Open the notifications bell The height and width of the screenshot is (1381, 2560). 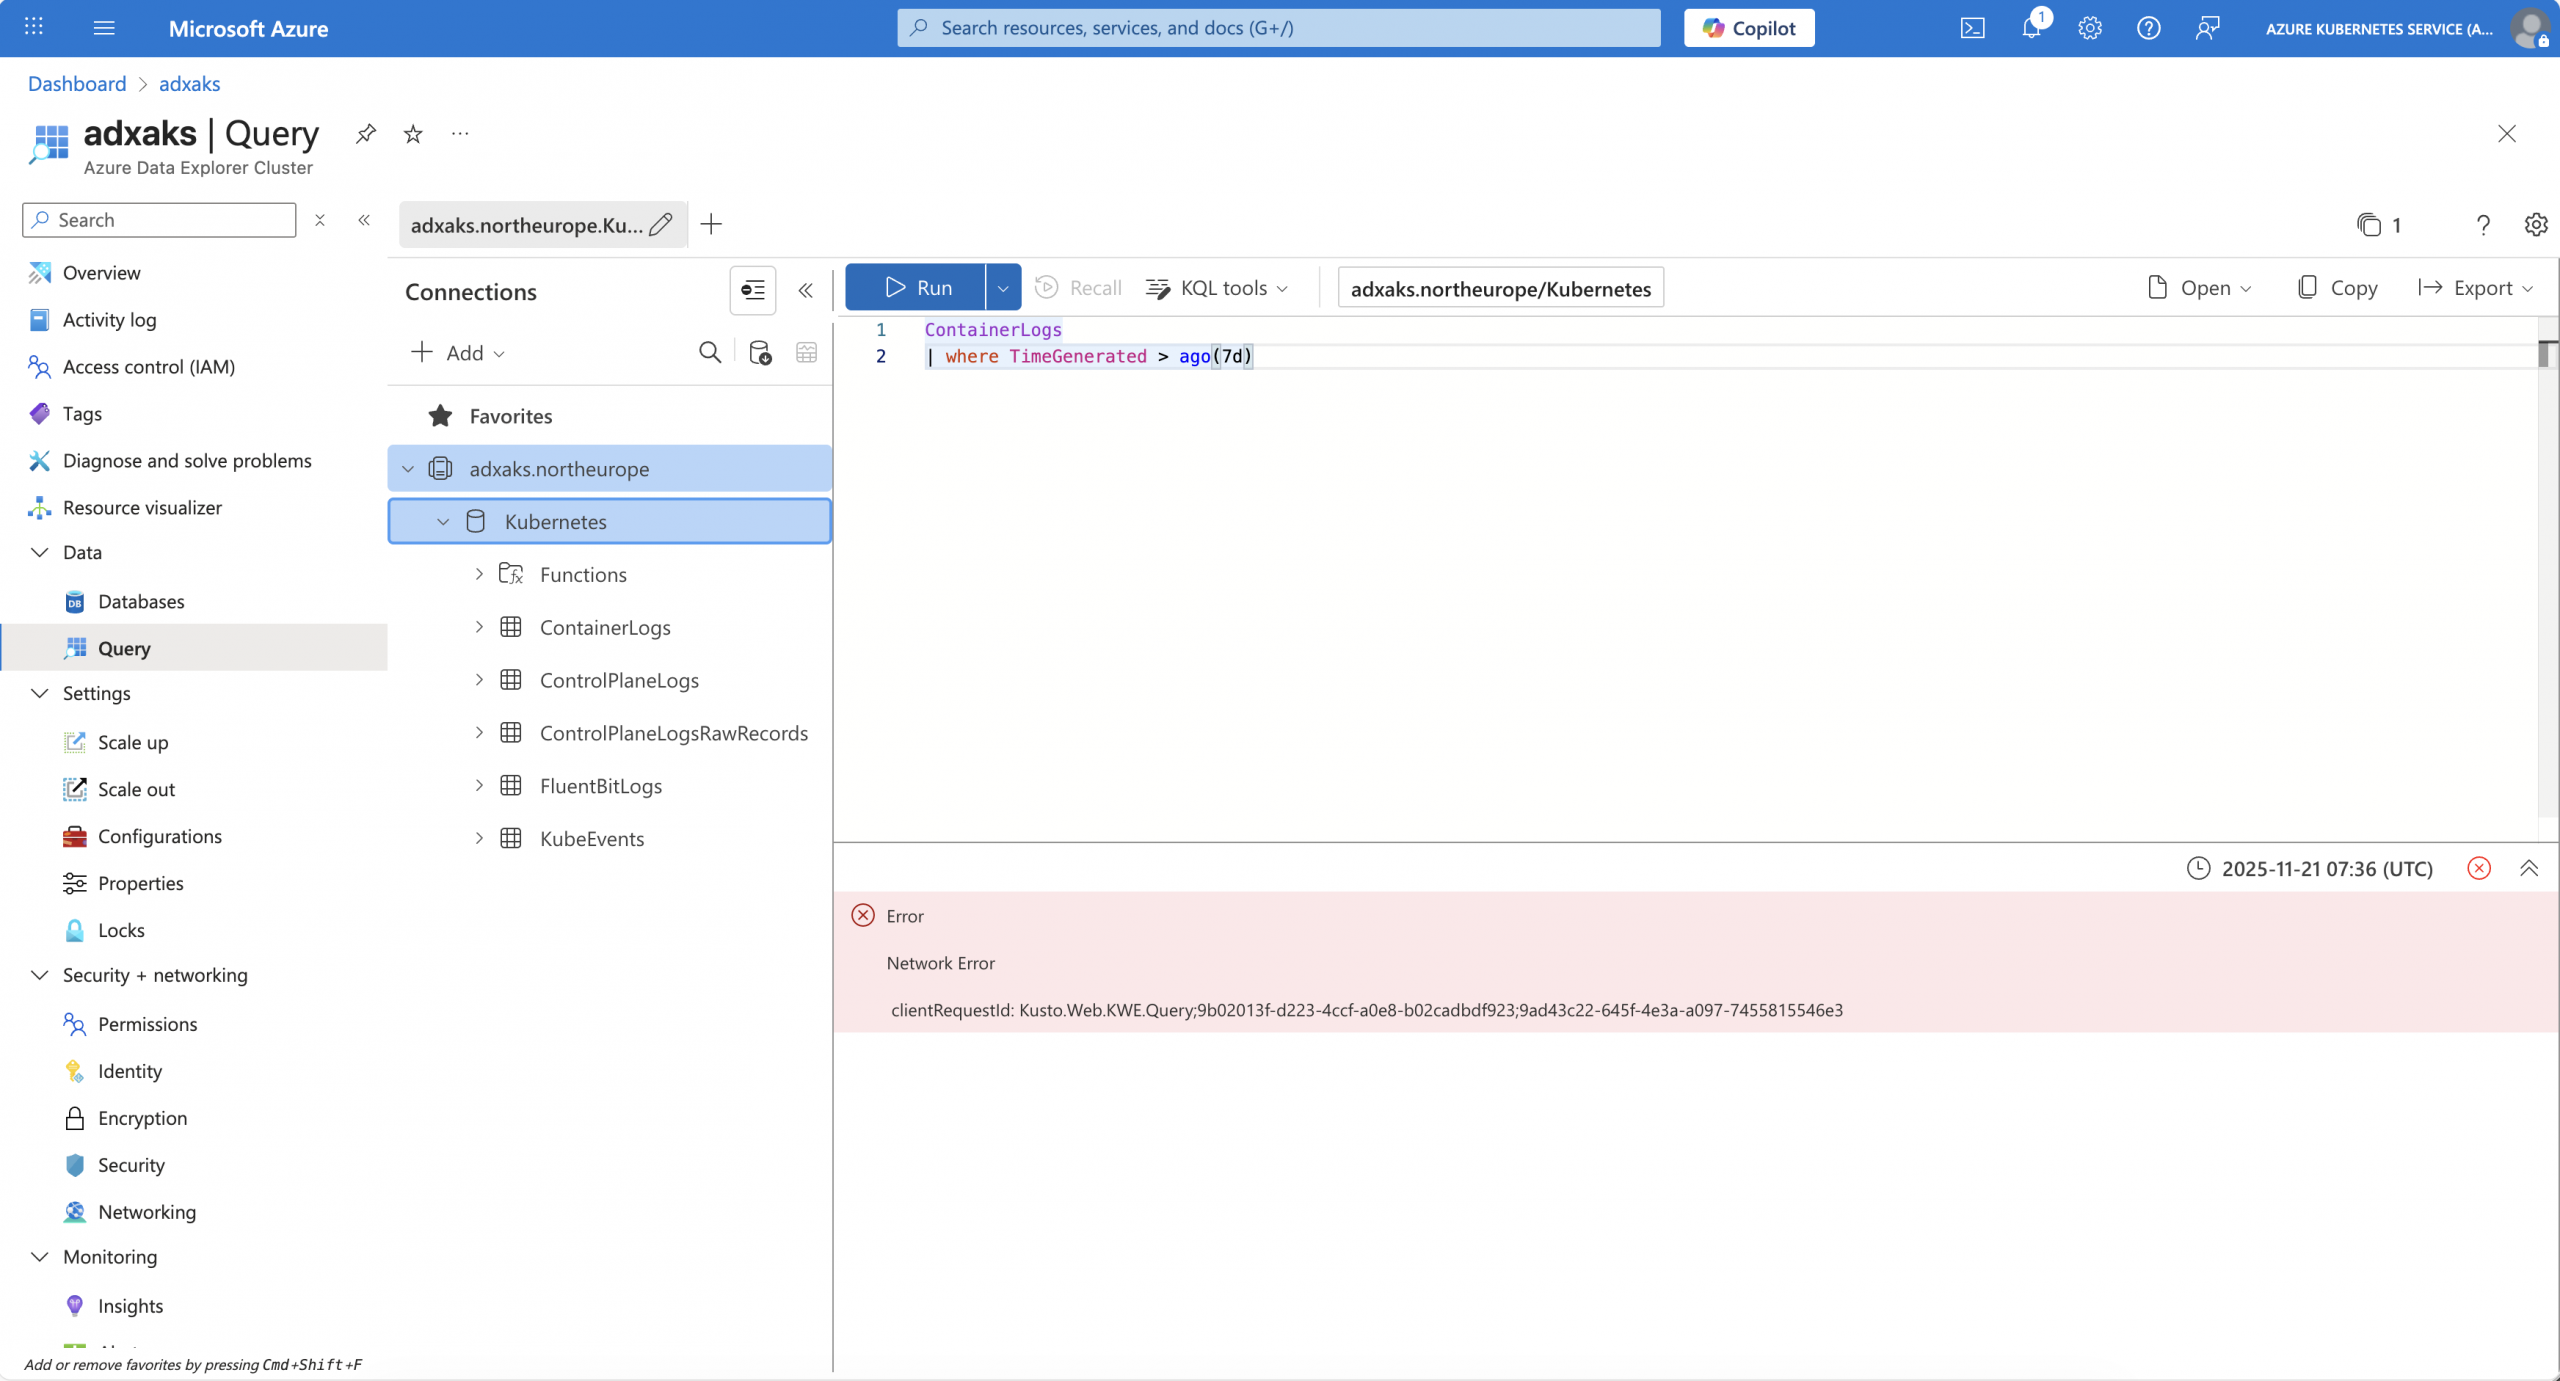point(2031,28)
